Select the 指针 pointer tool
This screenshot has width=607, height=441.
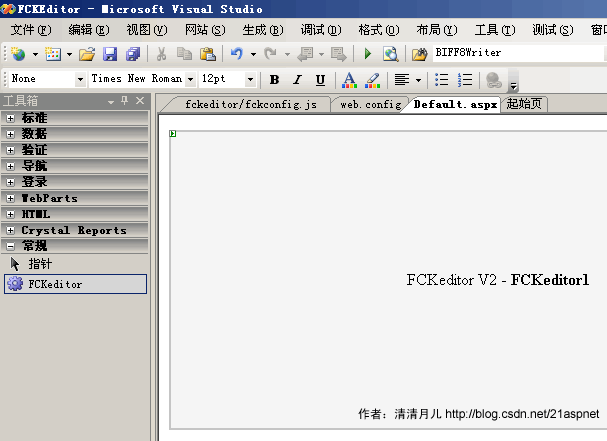click(x=75, y=264)
